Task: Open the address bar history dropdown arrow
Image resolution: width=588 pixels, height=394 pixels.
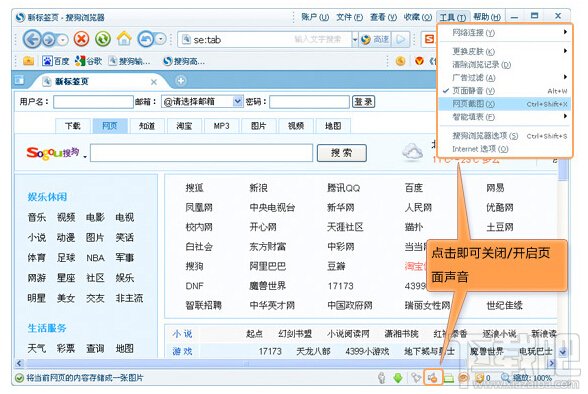Action: click(355, 39)
